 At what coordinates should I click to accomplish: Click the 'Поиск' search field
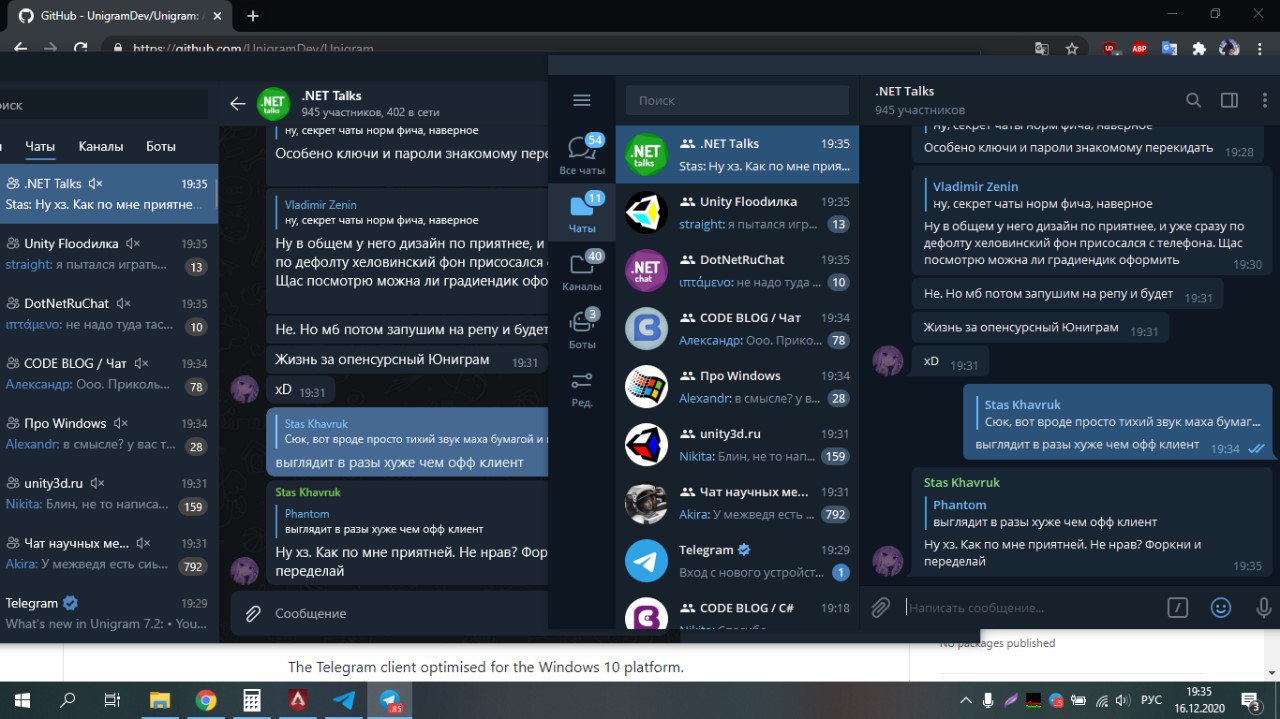pyautogui.click(x=738, y=100)
